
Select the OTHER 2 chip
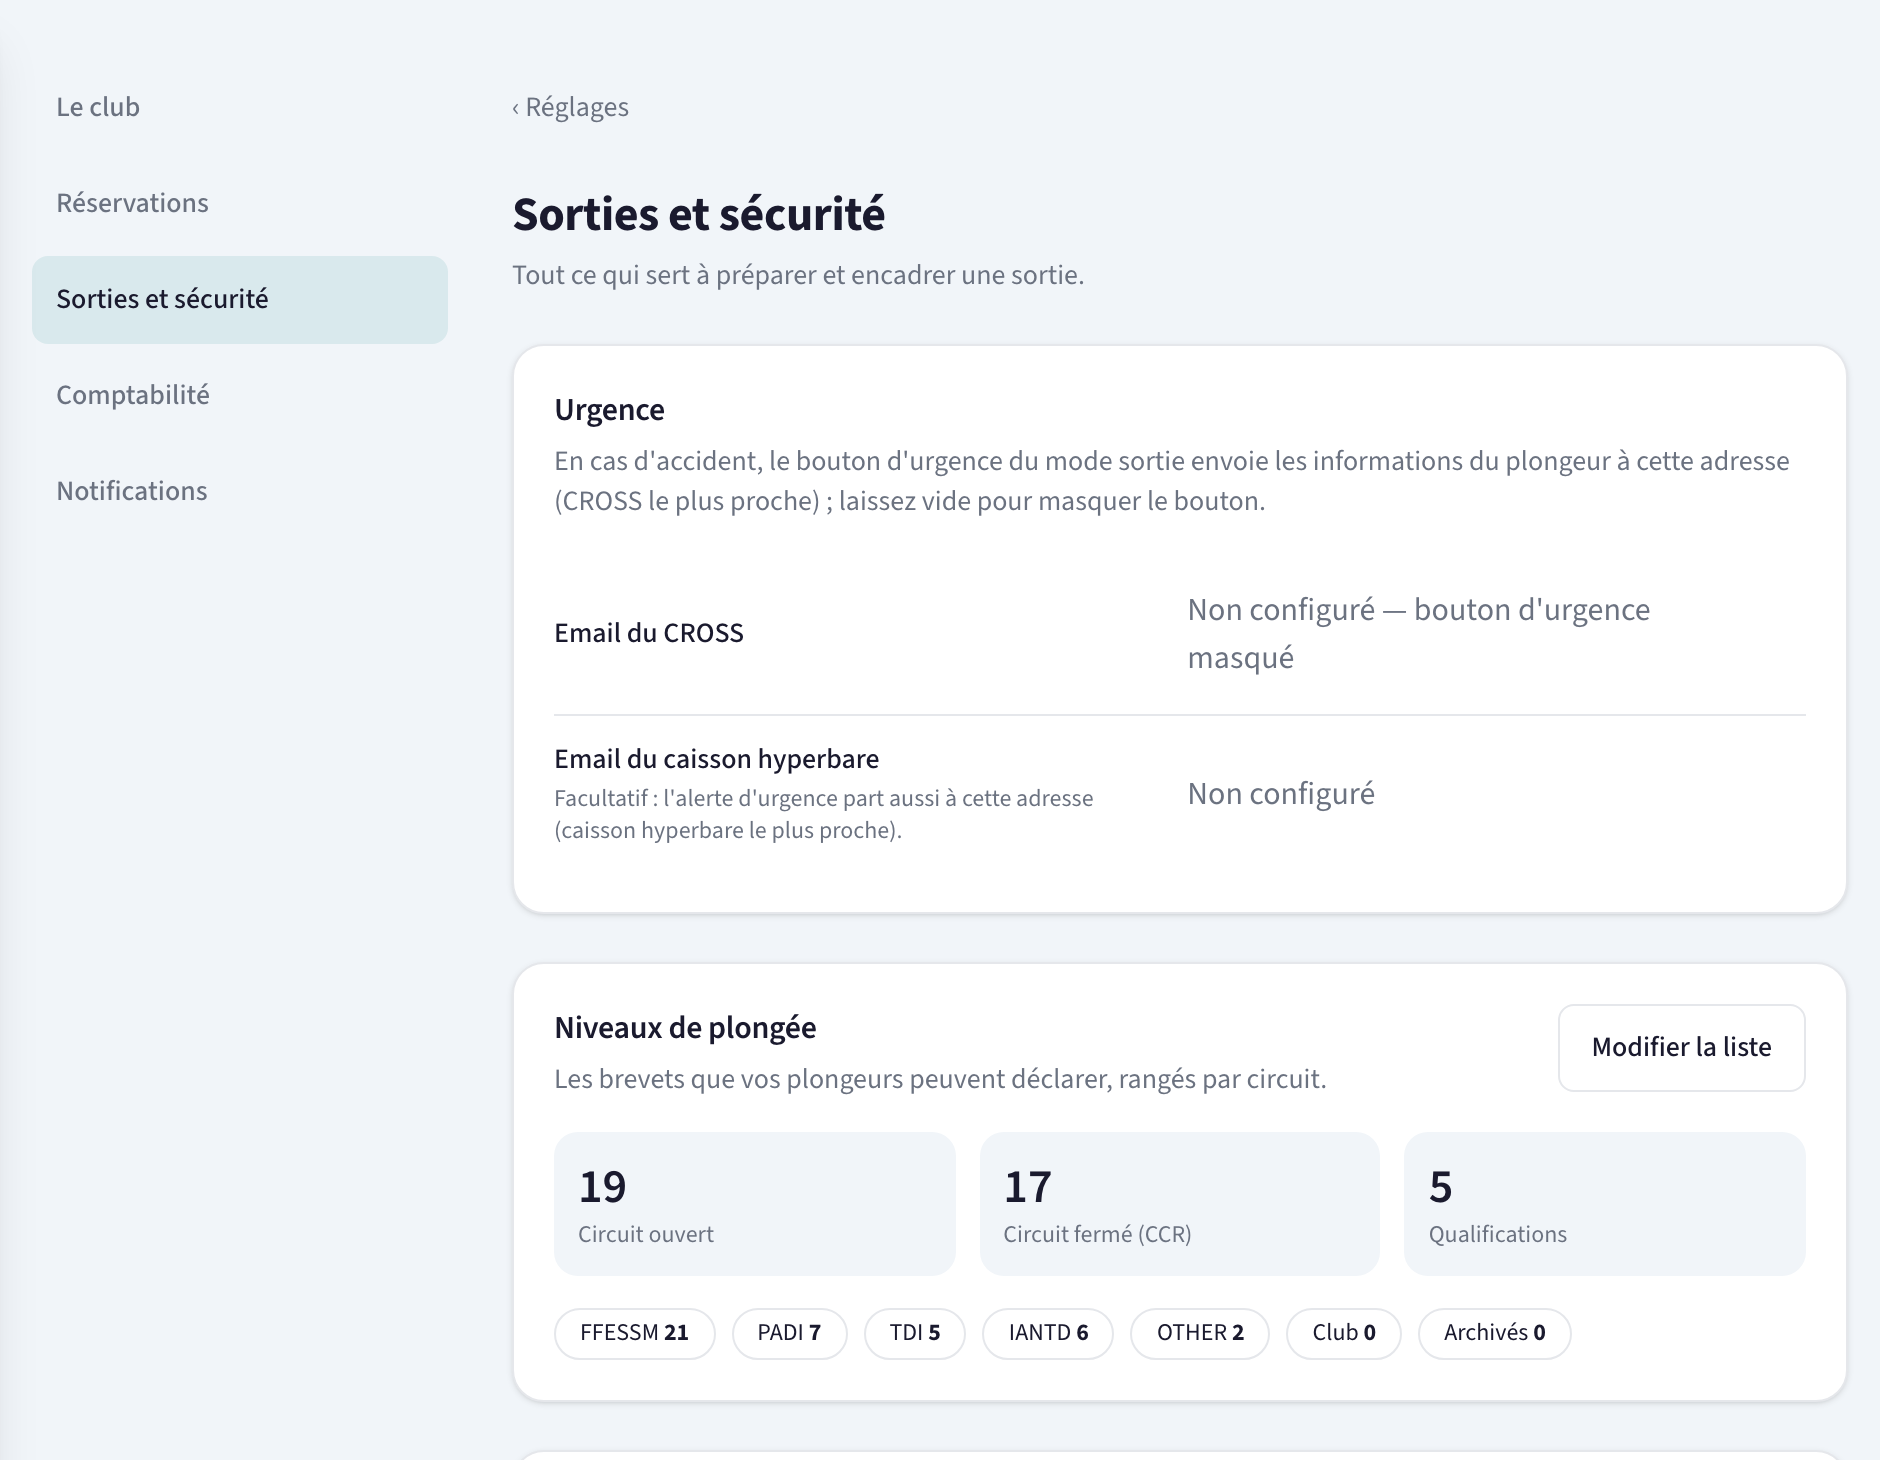click(x=1199, y=1333)
